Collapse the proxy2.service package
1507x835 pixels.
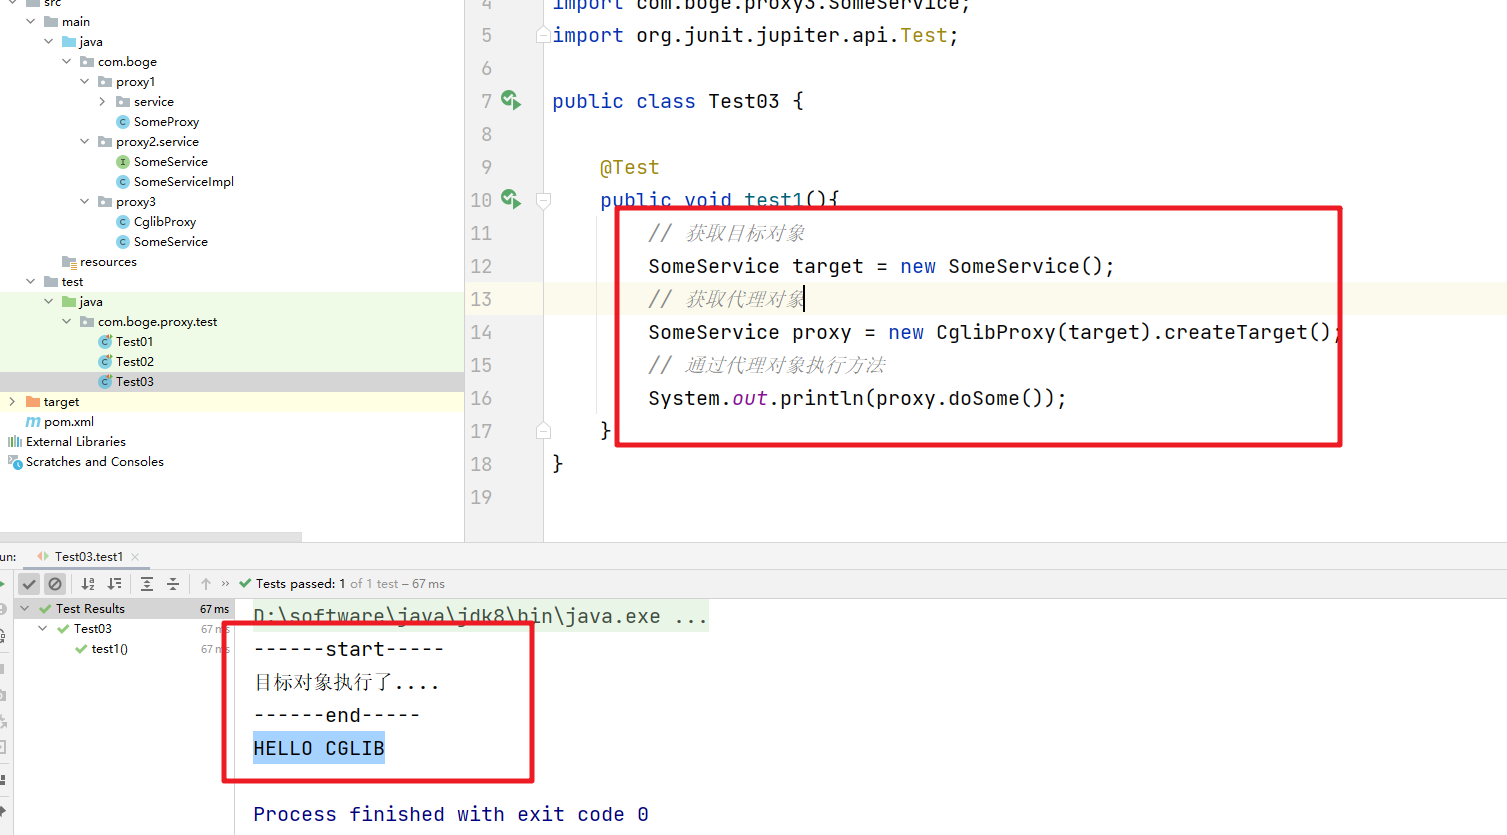click(x=85, y=141)
